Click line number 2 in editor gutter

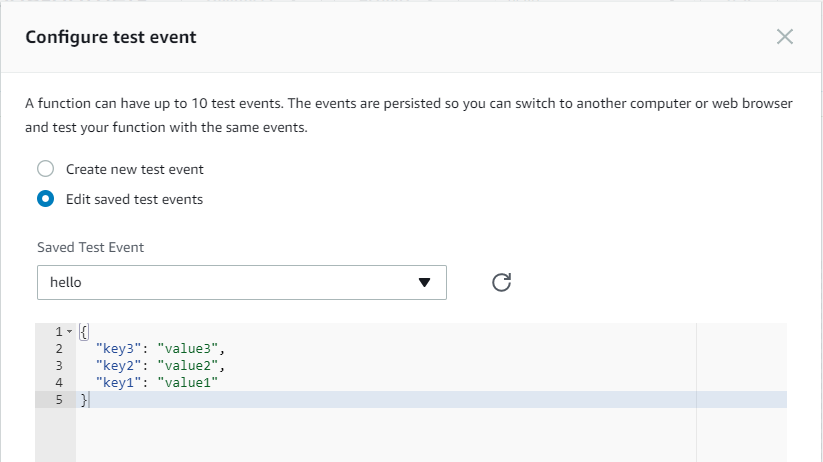[59, 349]
